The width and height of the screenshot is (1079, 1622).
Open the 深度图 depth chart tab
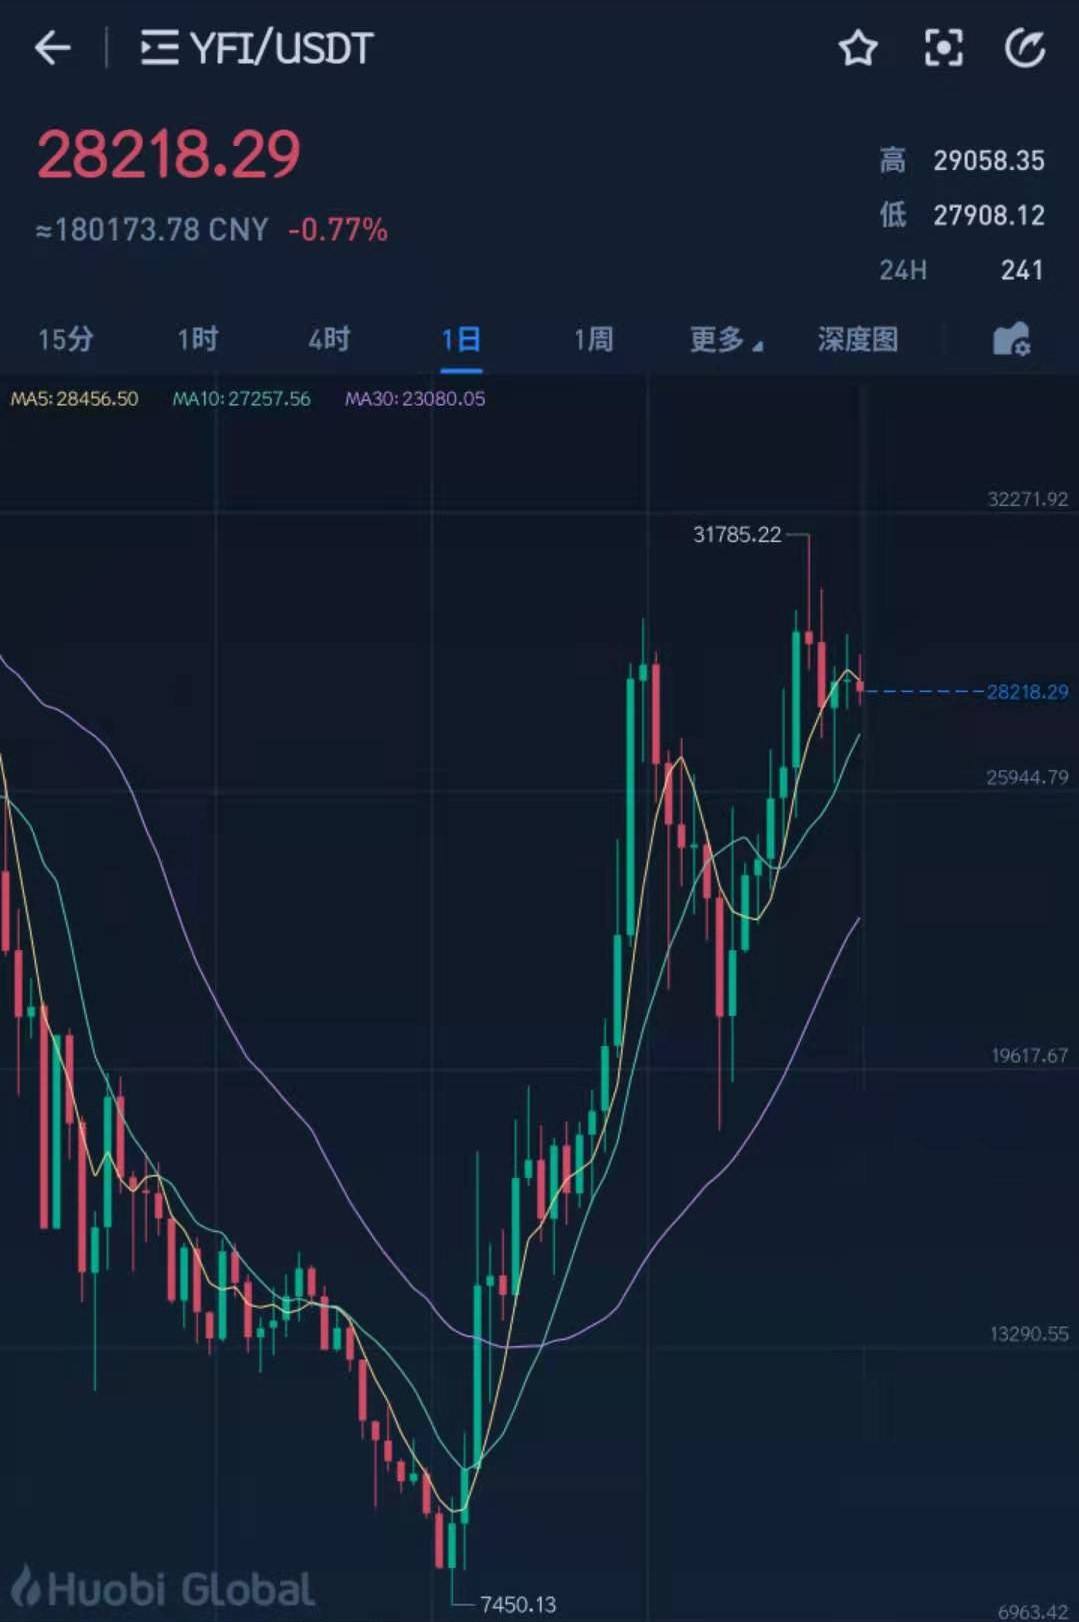click(857, 339)
